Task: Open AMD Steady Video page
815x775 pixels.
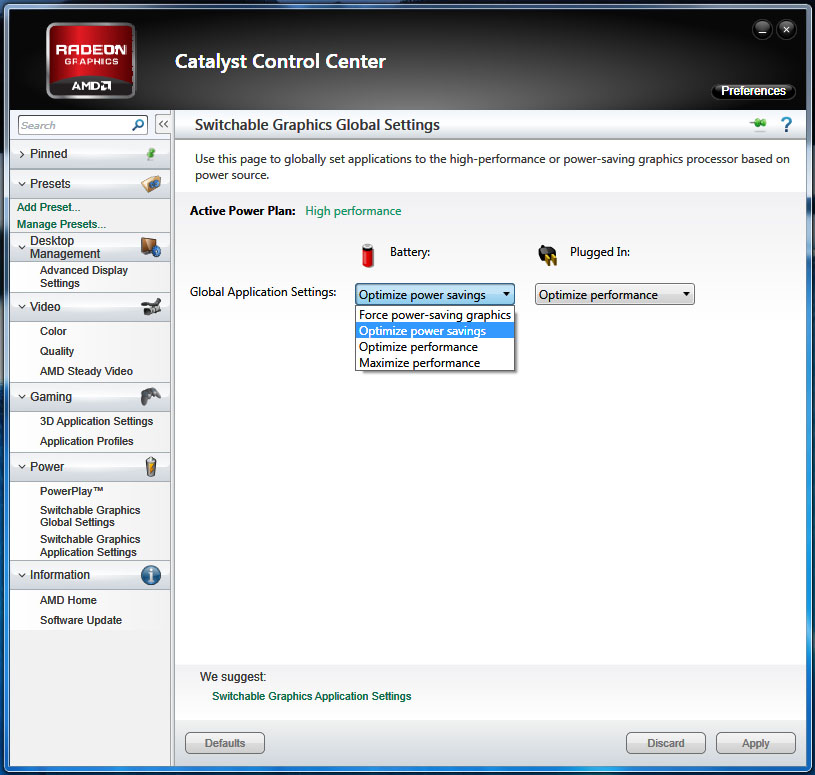Action: pyautogui.click(x=86, y=371)
